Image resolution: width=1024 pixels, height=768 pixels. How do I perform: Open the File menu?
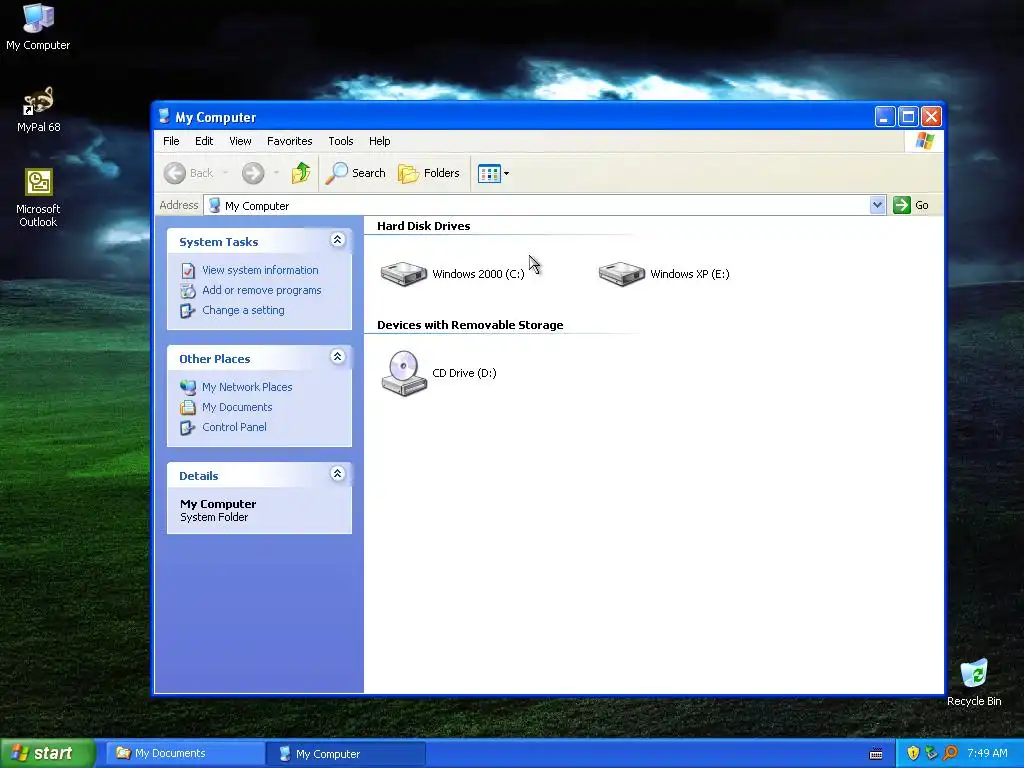click(x=171, y=141)
